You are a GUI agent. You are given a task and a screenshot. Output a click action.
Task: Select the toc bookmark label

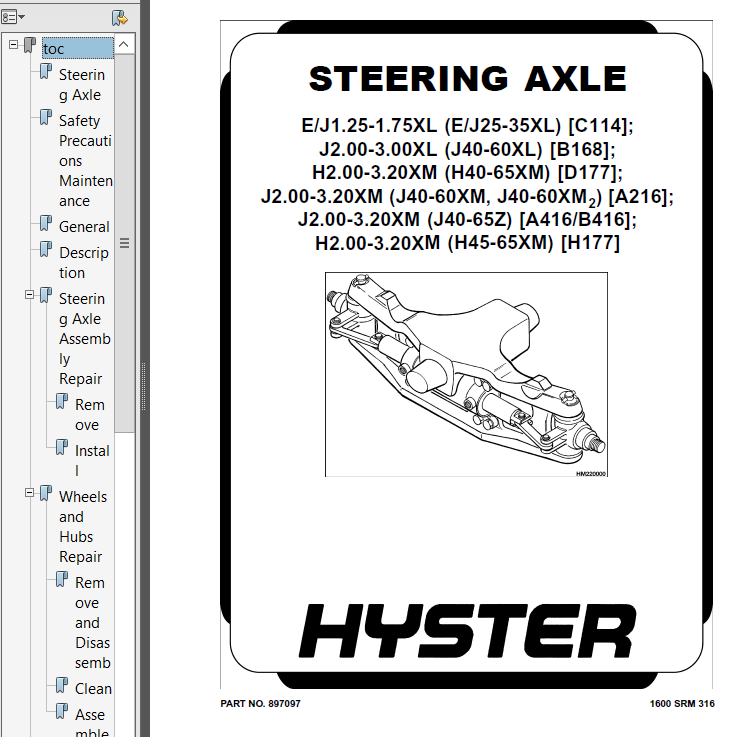78,49
